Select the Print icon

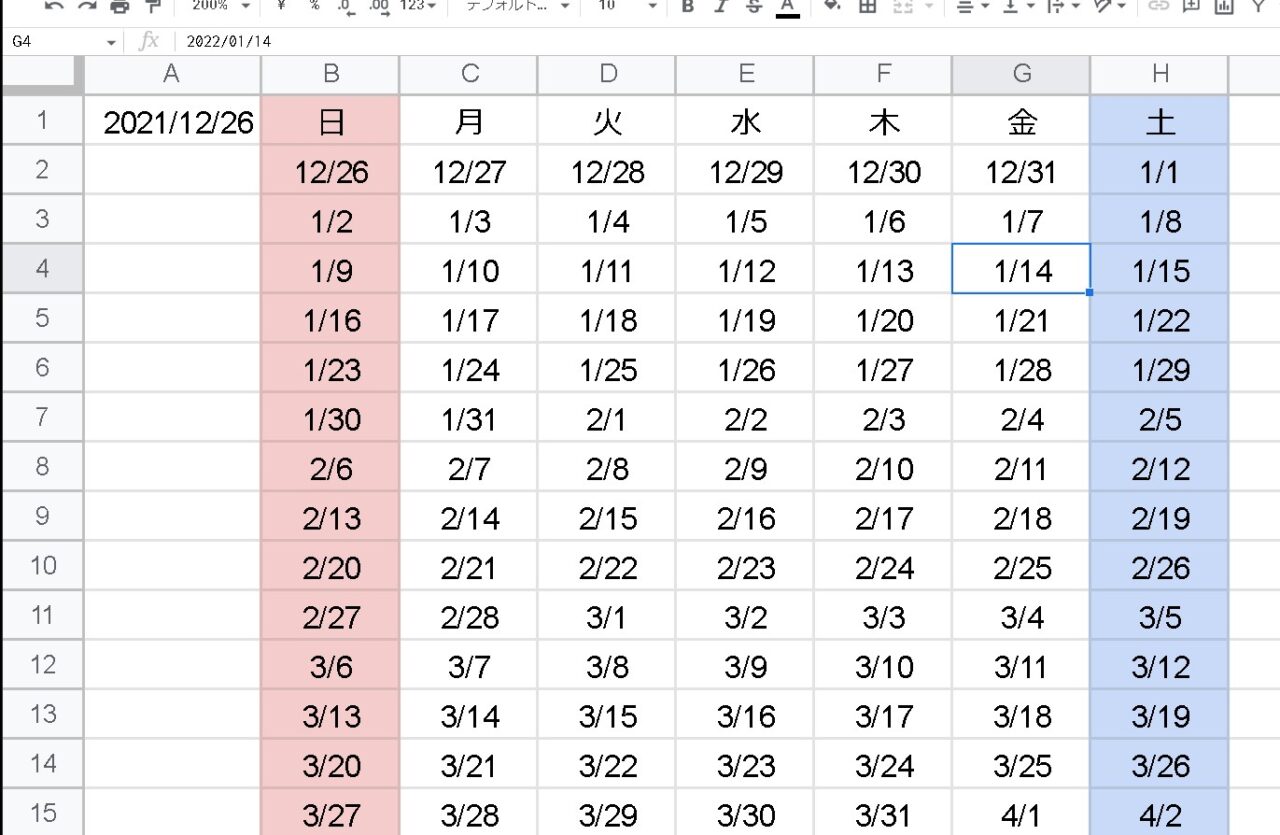coord(119,8)
